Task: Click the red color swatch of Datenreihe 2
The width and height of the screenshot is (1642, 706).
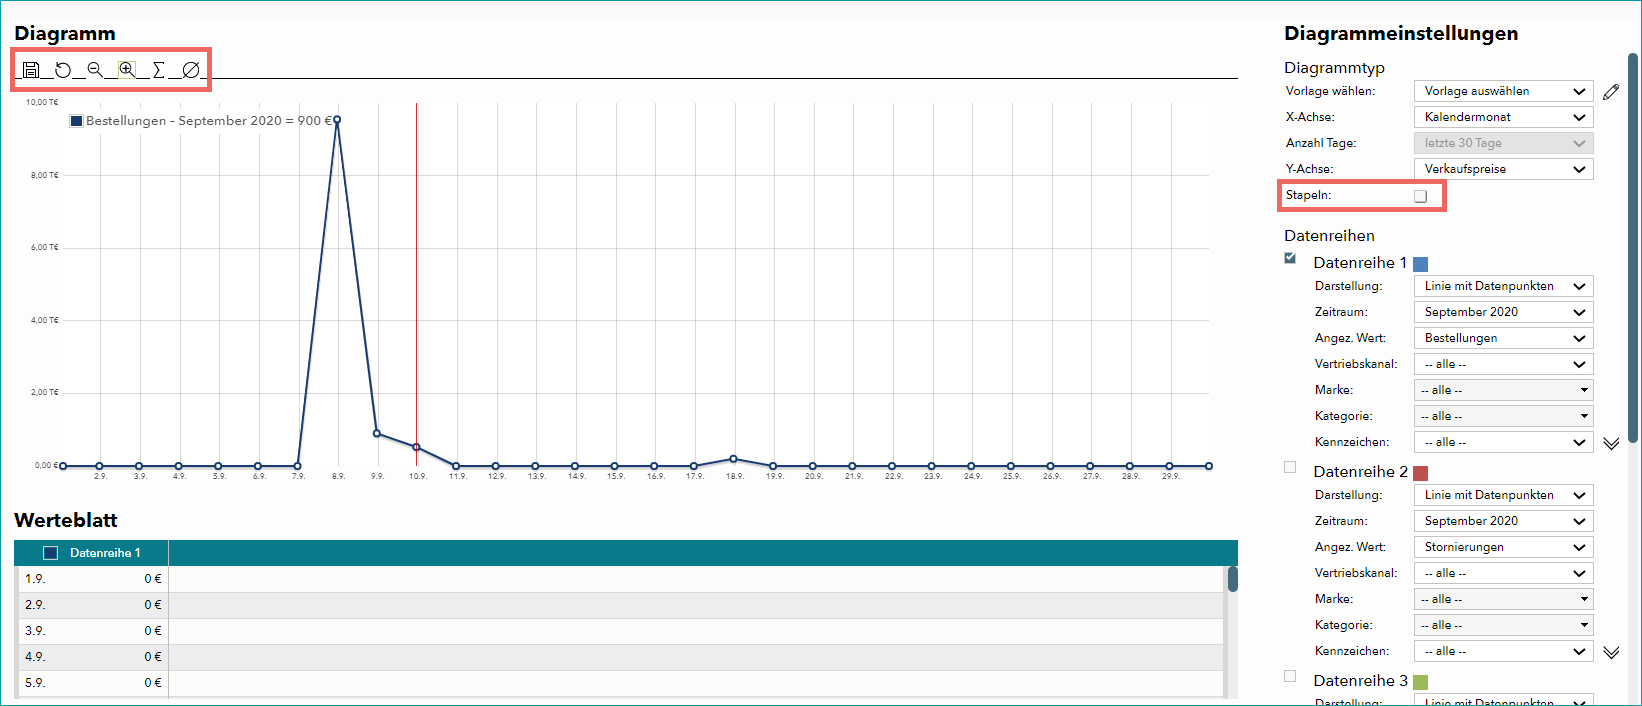Action: [x=1420, y=473]
